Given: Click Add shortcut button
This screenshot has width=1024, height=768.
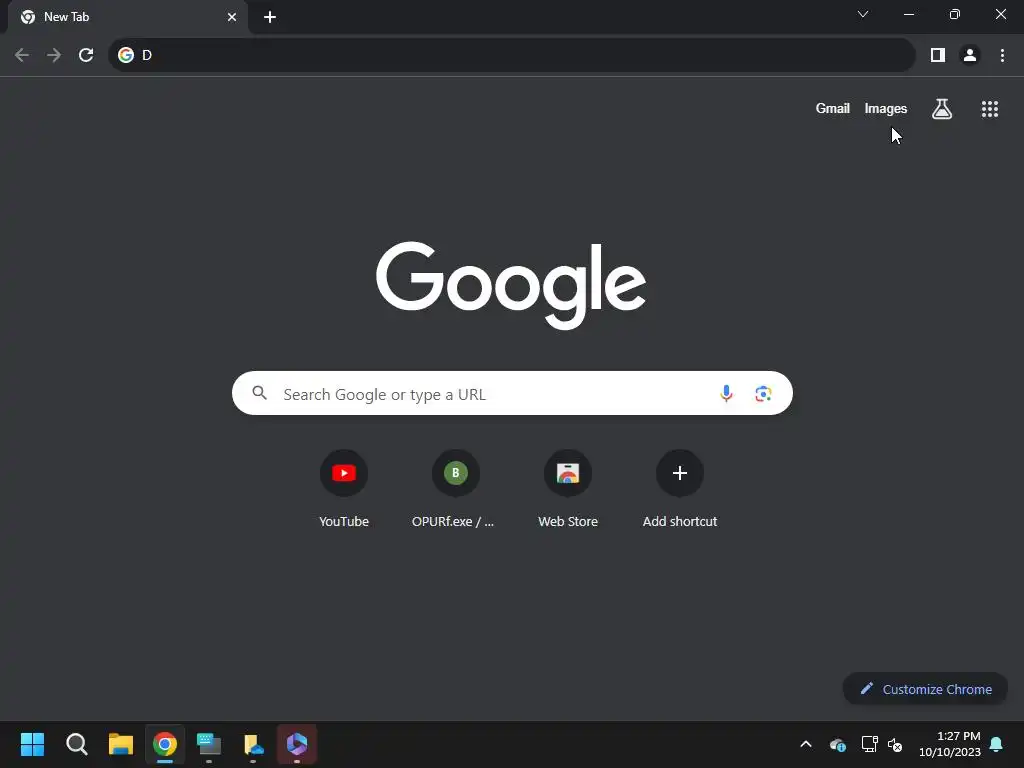Looking at the screenshot, I should tap(679, 489).
